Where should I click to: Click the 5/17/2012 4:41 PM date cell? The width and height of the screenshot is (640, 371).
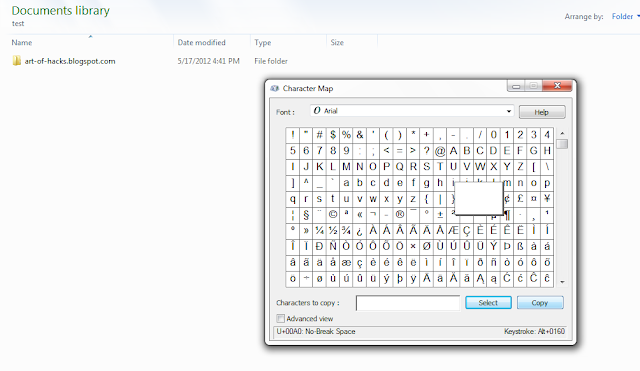click(208, 61)
